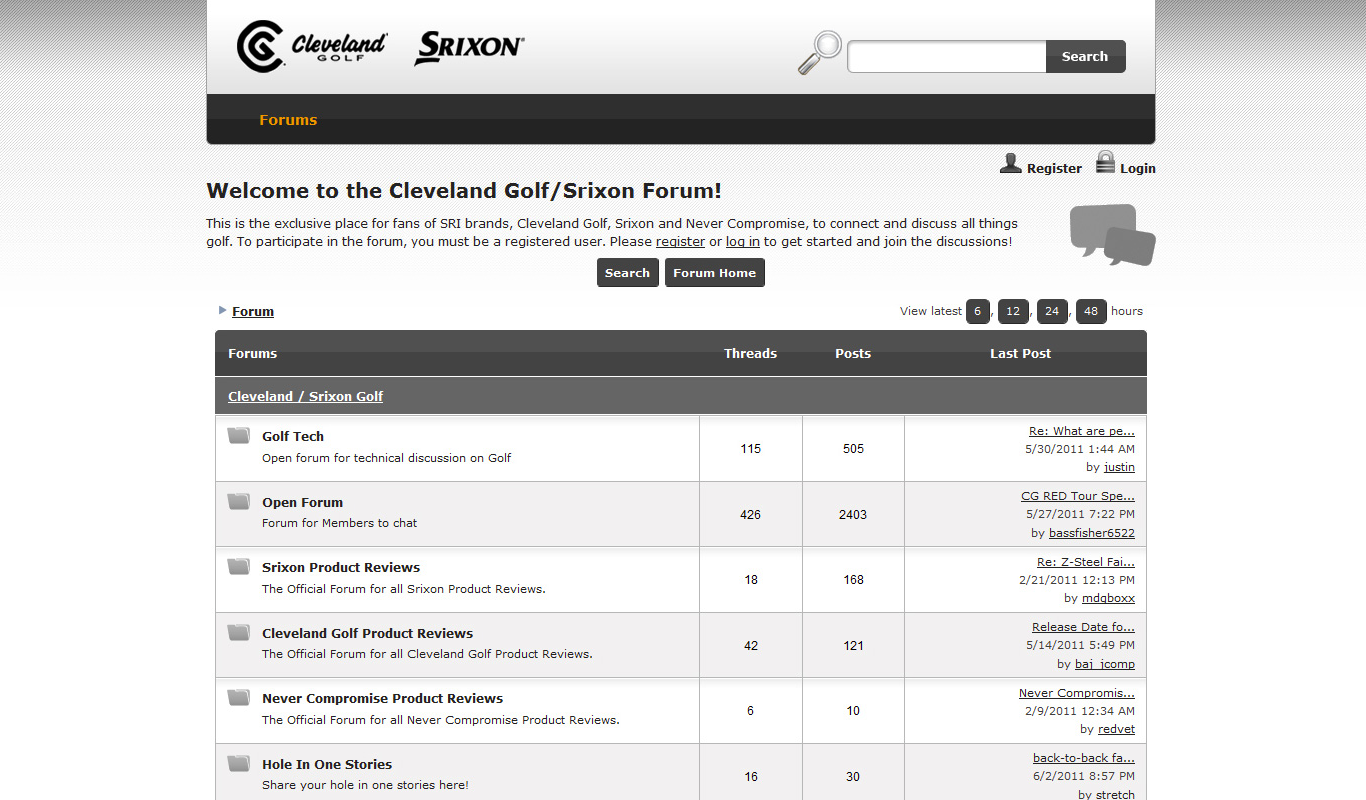Click the gray speech bubbles graphic
Screen dimensions: 1366x800
click(x=1112, y=234)
